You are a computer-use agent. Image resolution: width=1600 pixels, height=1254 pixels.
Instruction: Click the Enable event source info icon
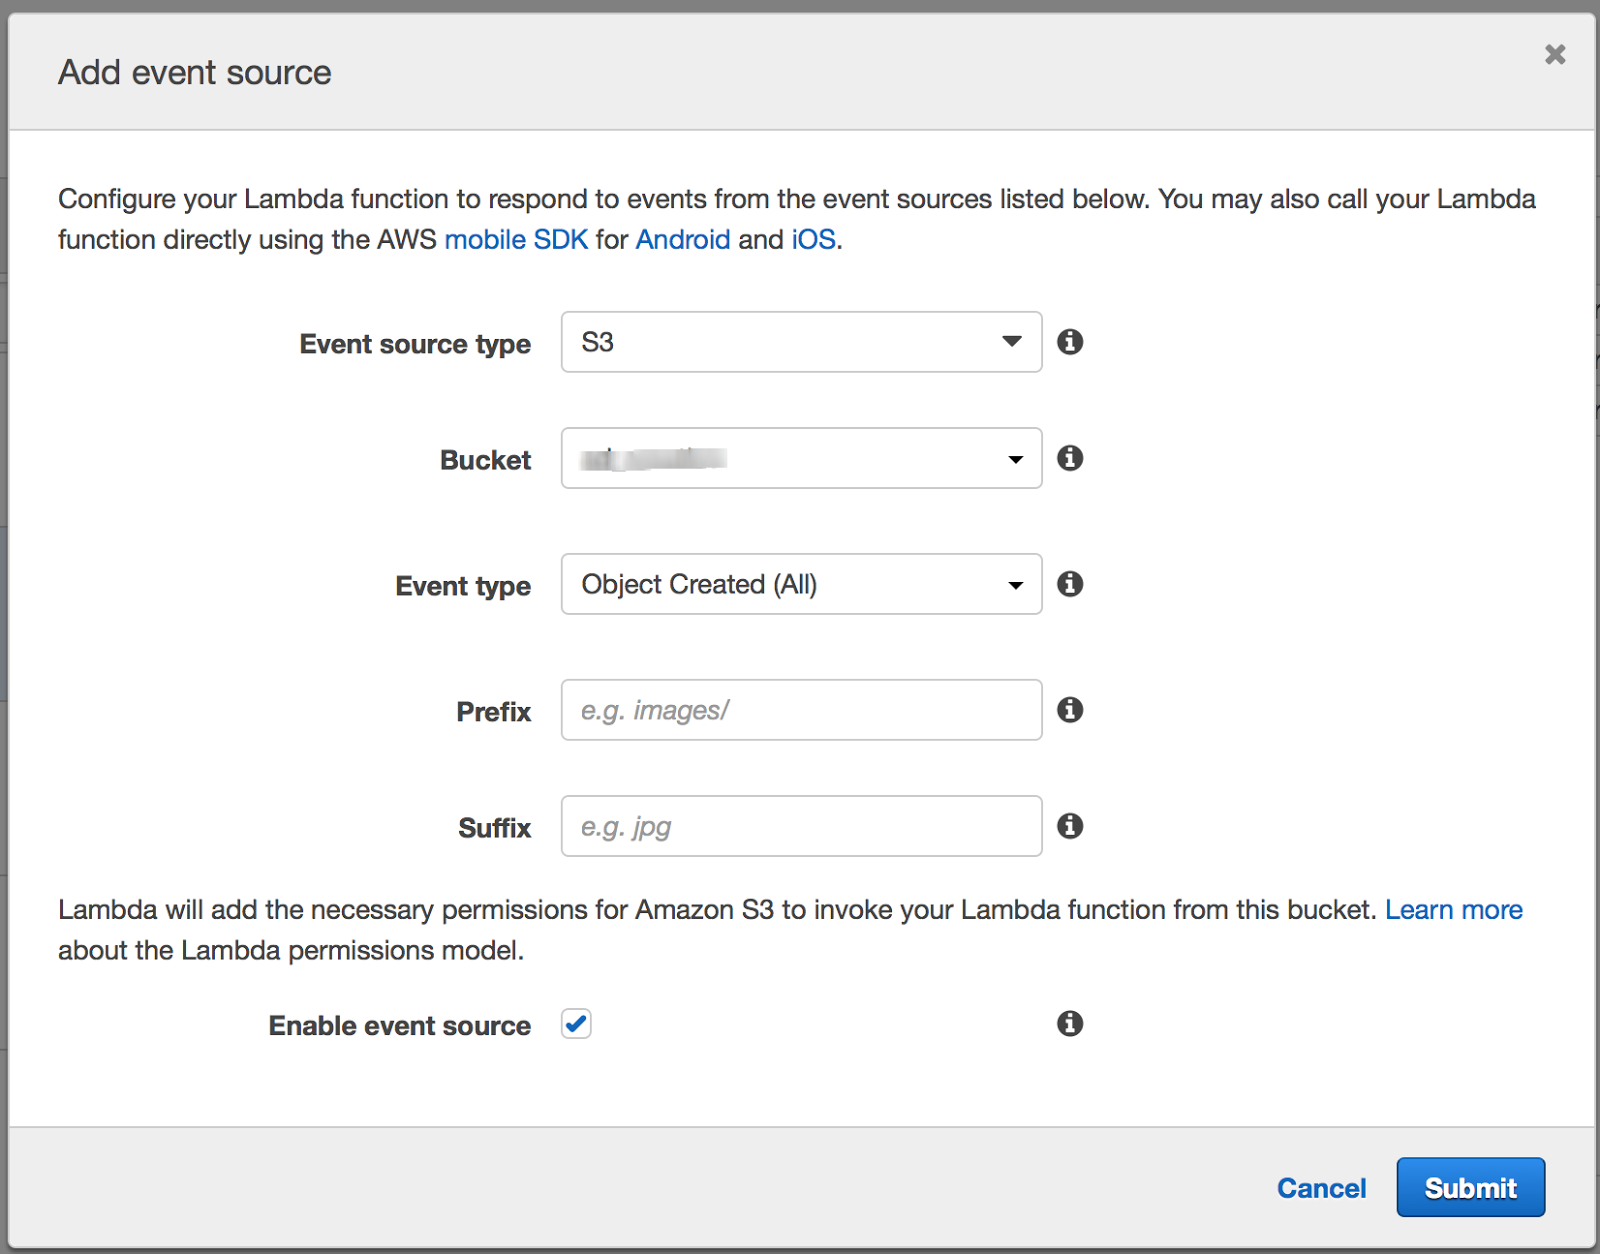tap(1069, 1023)
